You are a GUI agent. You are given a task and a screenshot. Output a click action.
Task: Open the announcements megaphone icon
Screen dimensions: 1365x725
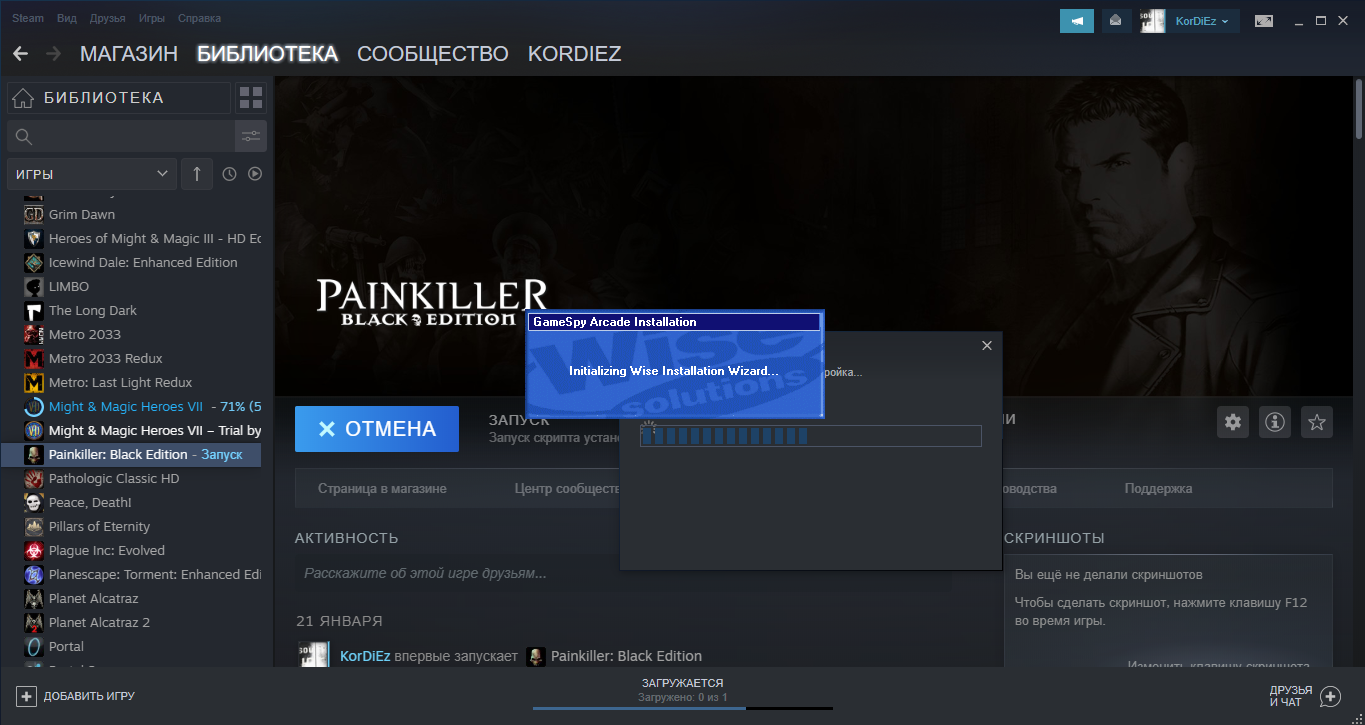pyautogui.click(x=1077, y=20)
